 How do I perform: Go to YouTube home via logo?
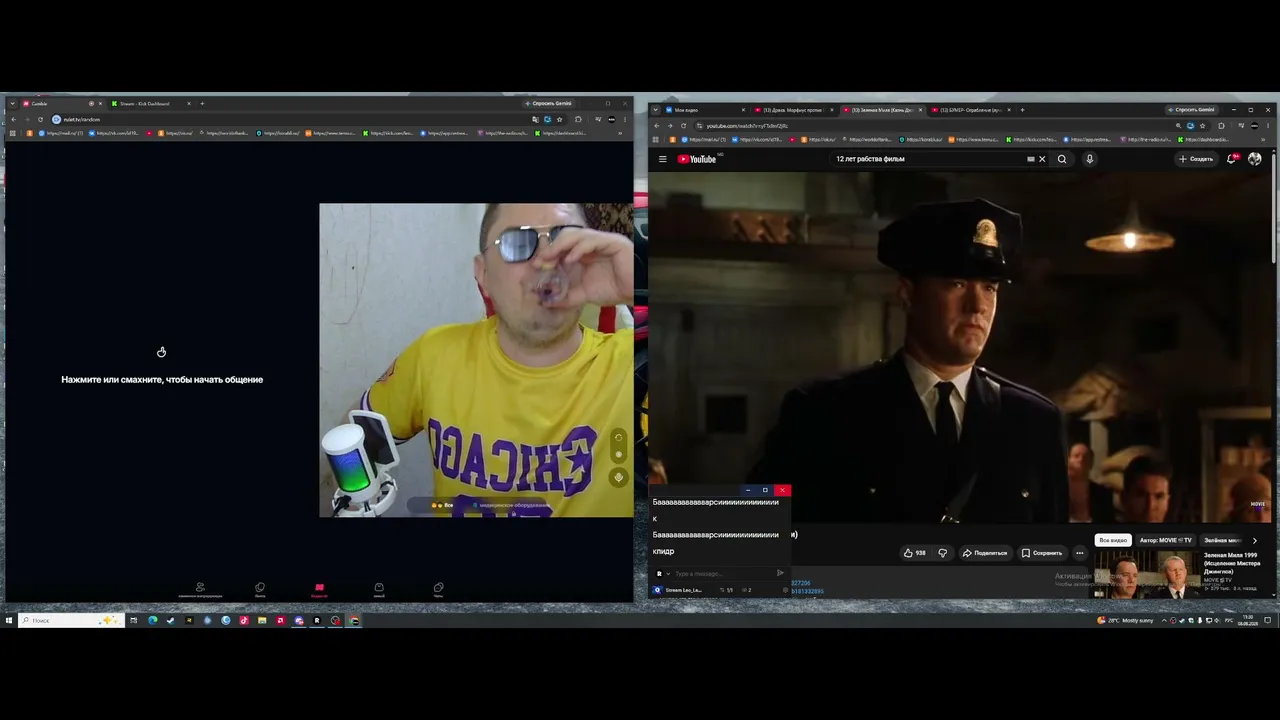pos(697,159)
